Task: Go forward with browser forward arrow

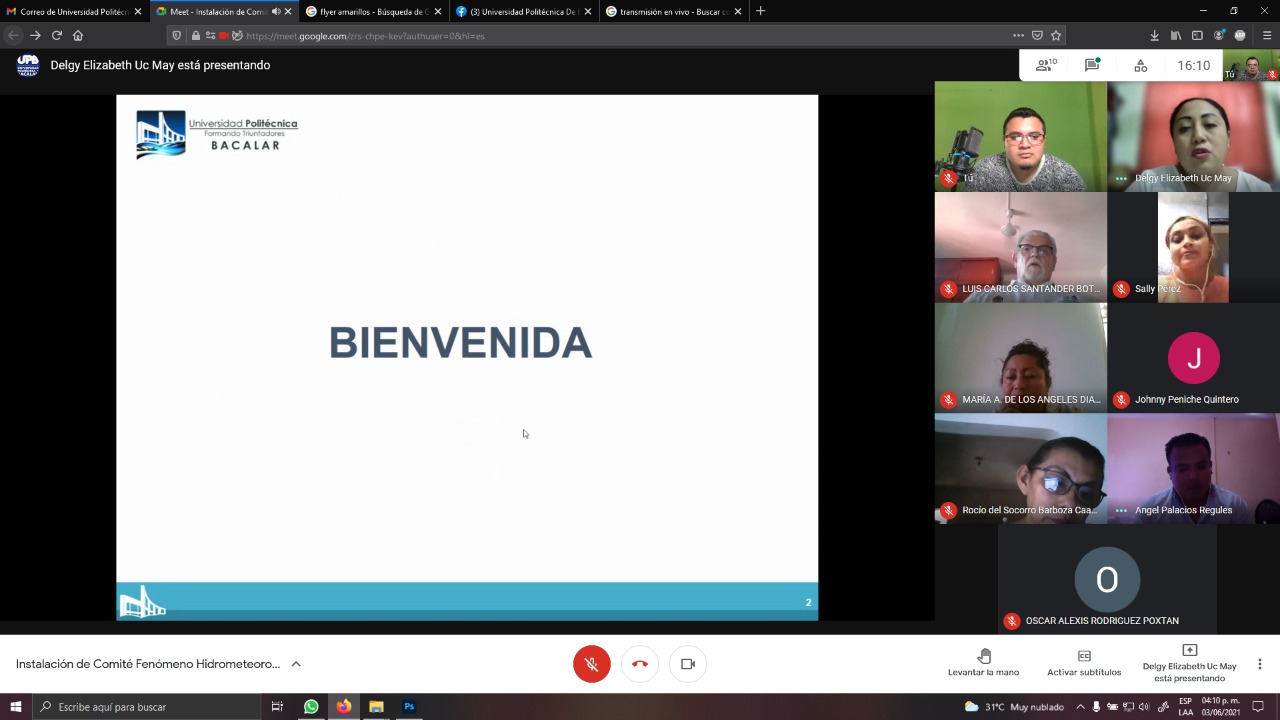Action: pyautogui.click(x=35, y=35)
